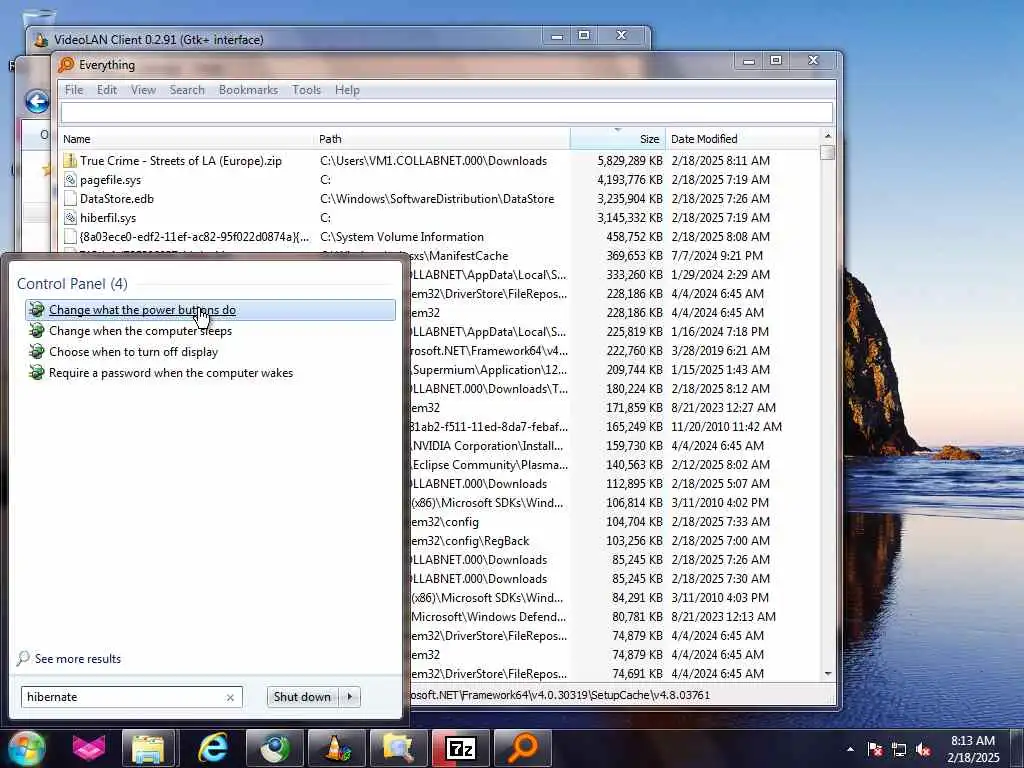Click the 5,829,289 KB size cell
Image resolution: width=1024 pixels, height=768 pixels.
tap(630, 161)
